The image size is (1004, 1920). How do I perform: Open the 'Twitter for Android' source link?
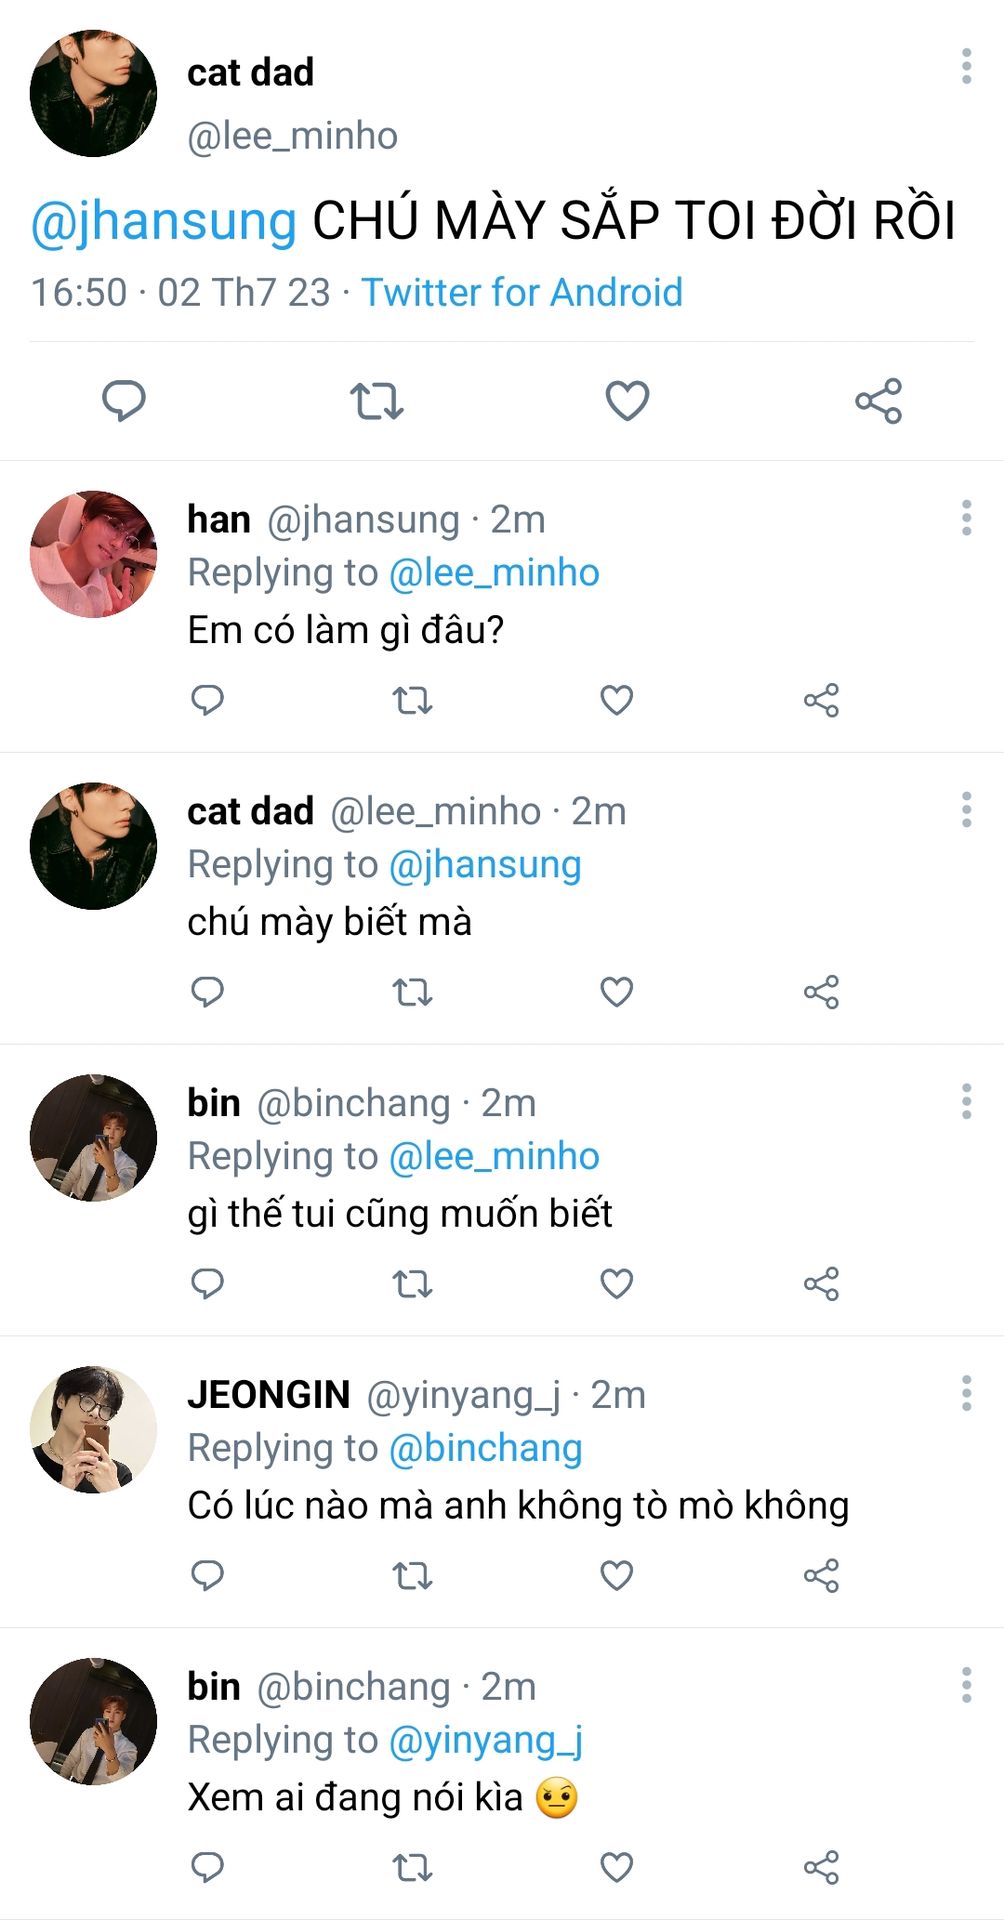tap(521, 293)
